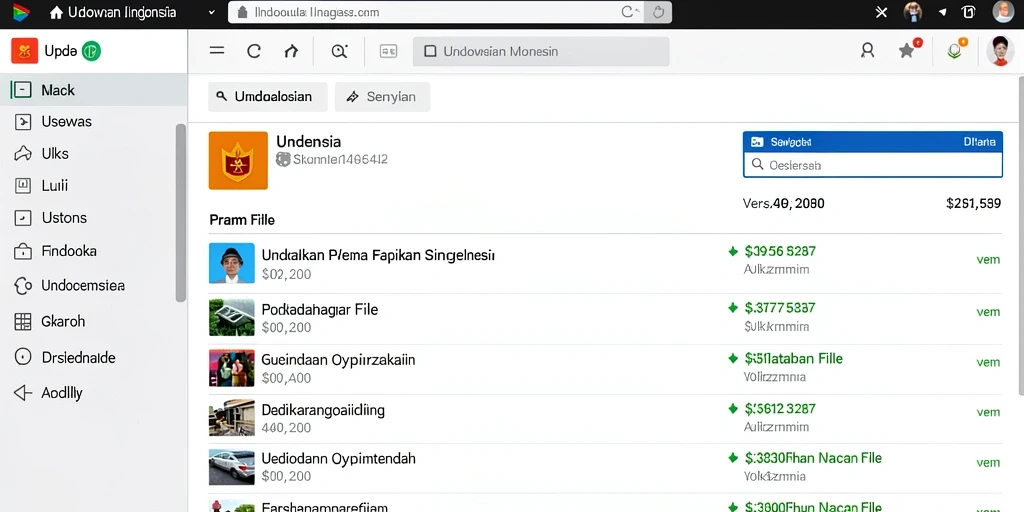The width and height of the screenshot is (1024, 512).
Task: Click the green Upda status badge
Action: (91, 51)
